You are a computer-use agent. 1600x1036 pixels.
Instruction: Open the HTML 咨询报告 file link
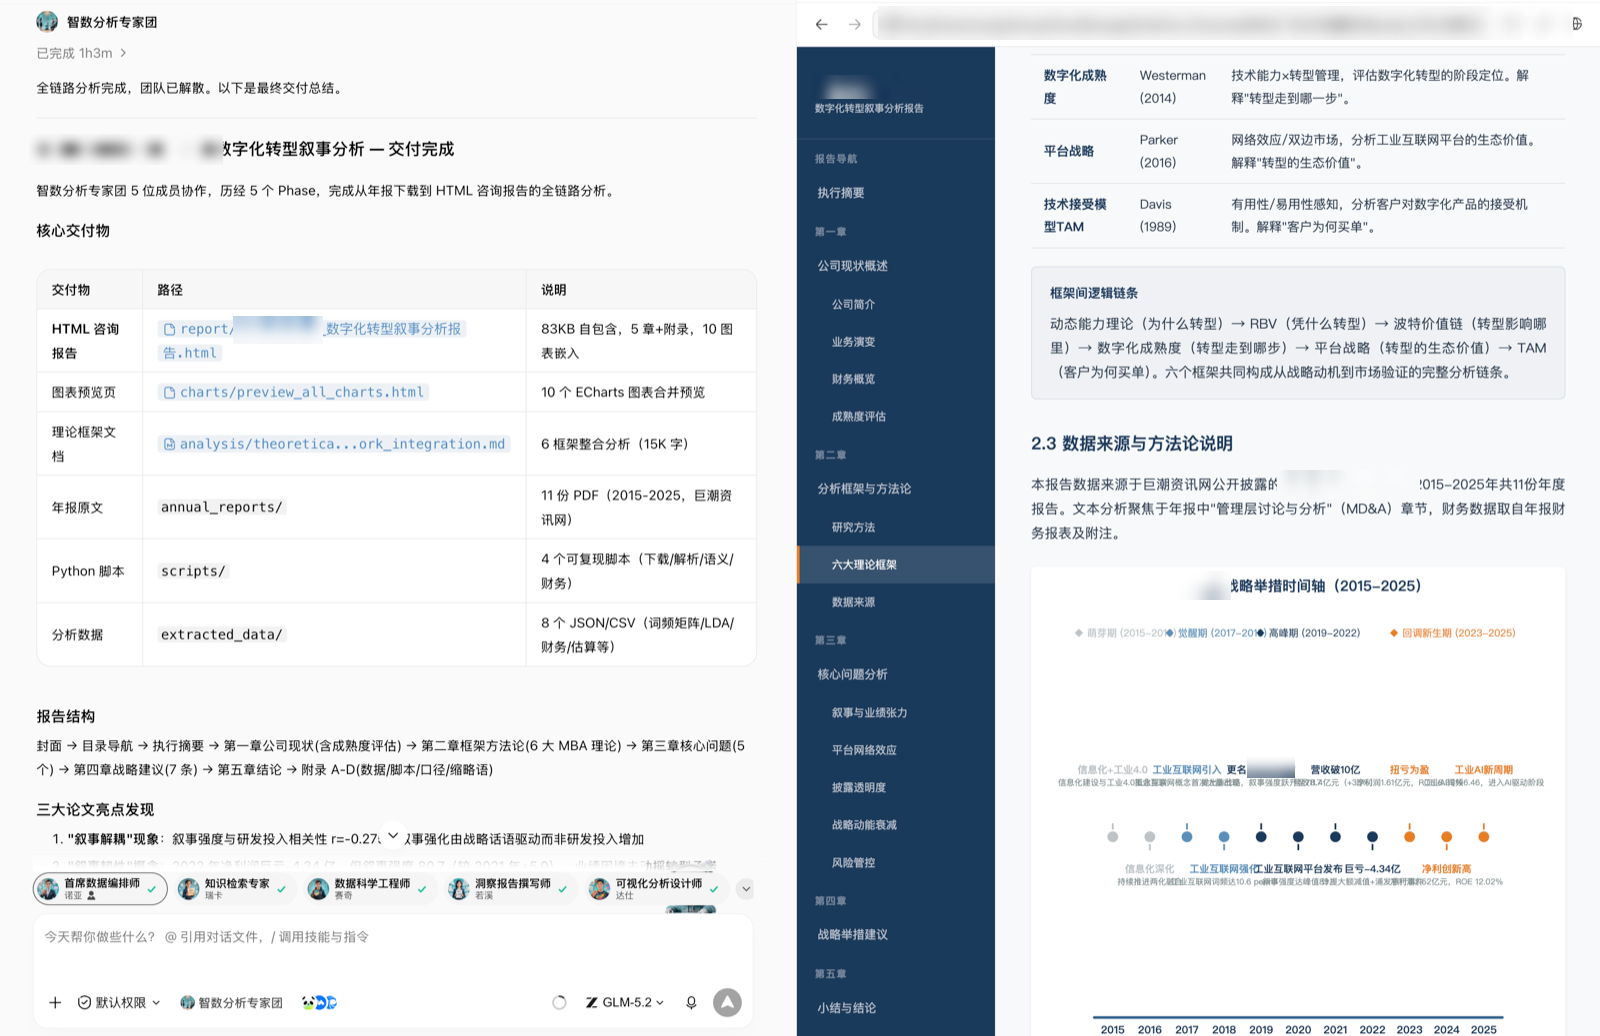[x=312, y=340]
